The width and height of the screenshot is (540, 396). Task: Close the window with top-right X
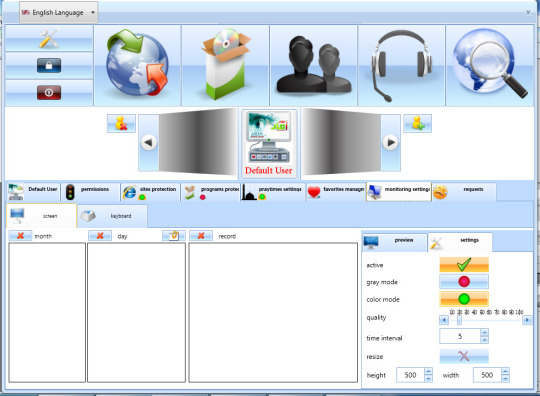(x=528, y=13)
